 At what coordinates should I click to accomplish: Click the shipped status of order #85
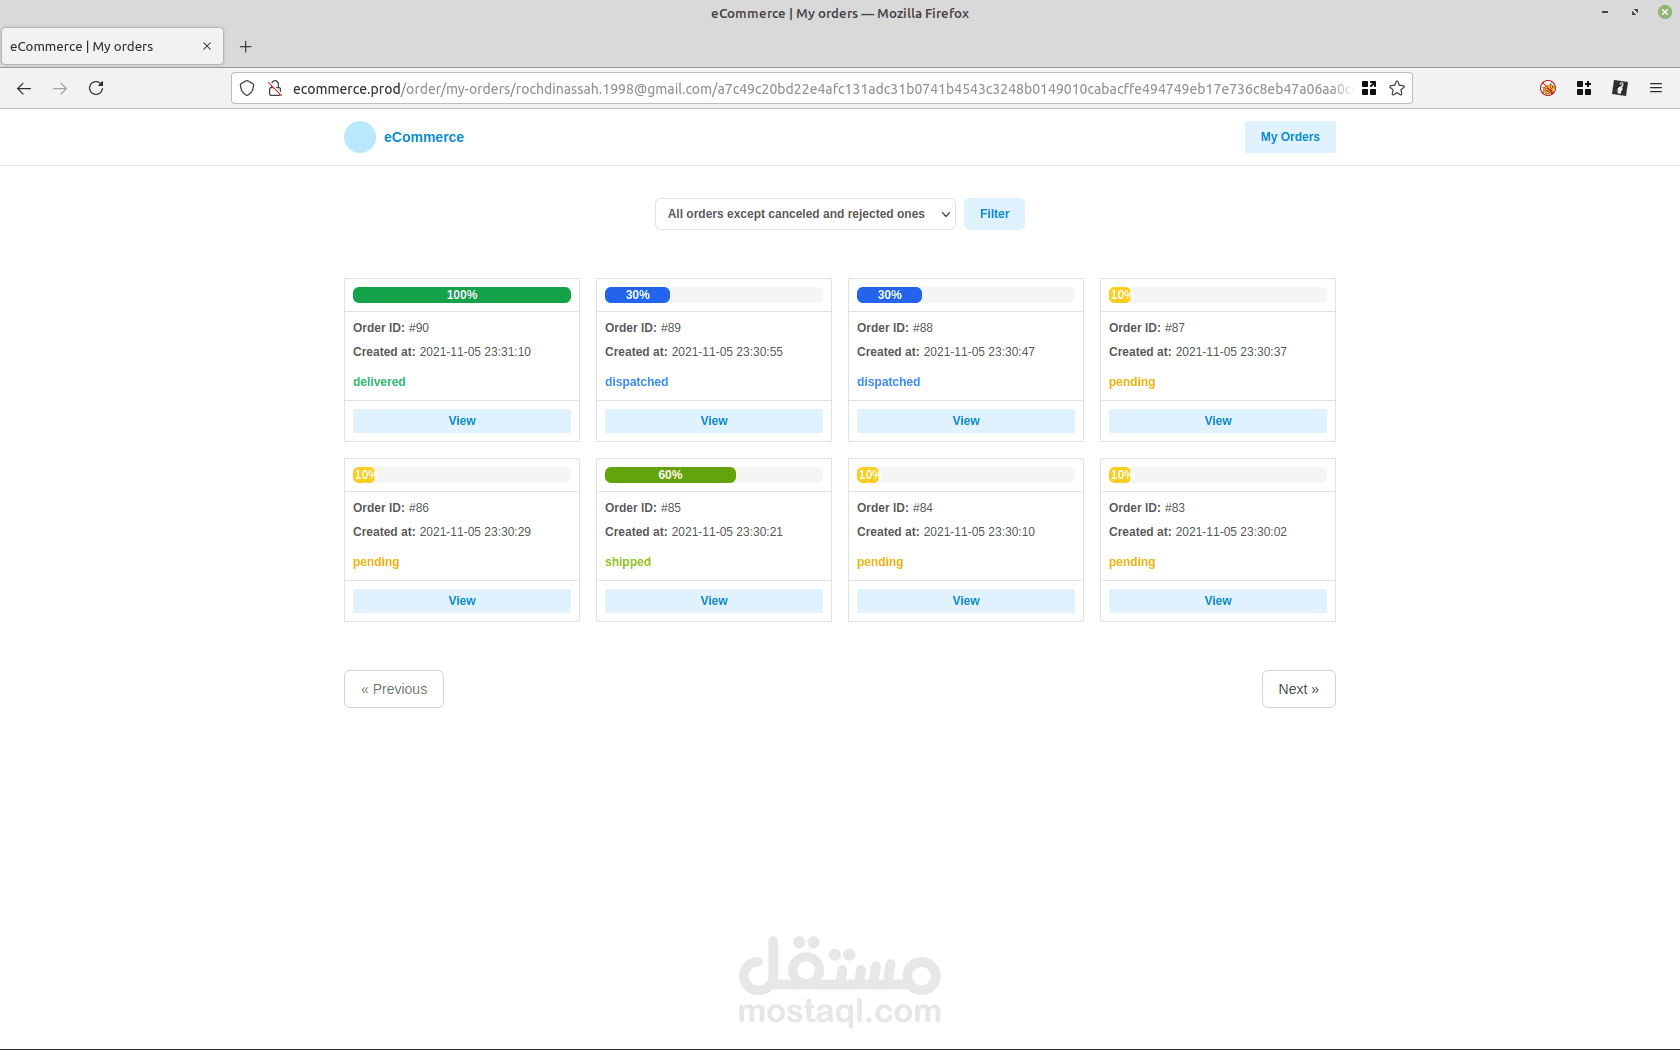click(628, 562)
